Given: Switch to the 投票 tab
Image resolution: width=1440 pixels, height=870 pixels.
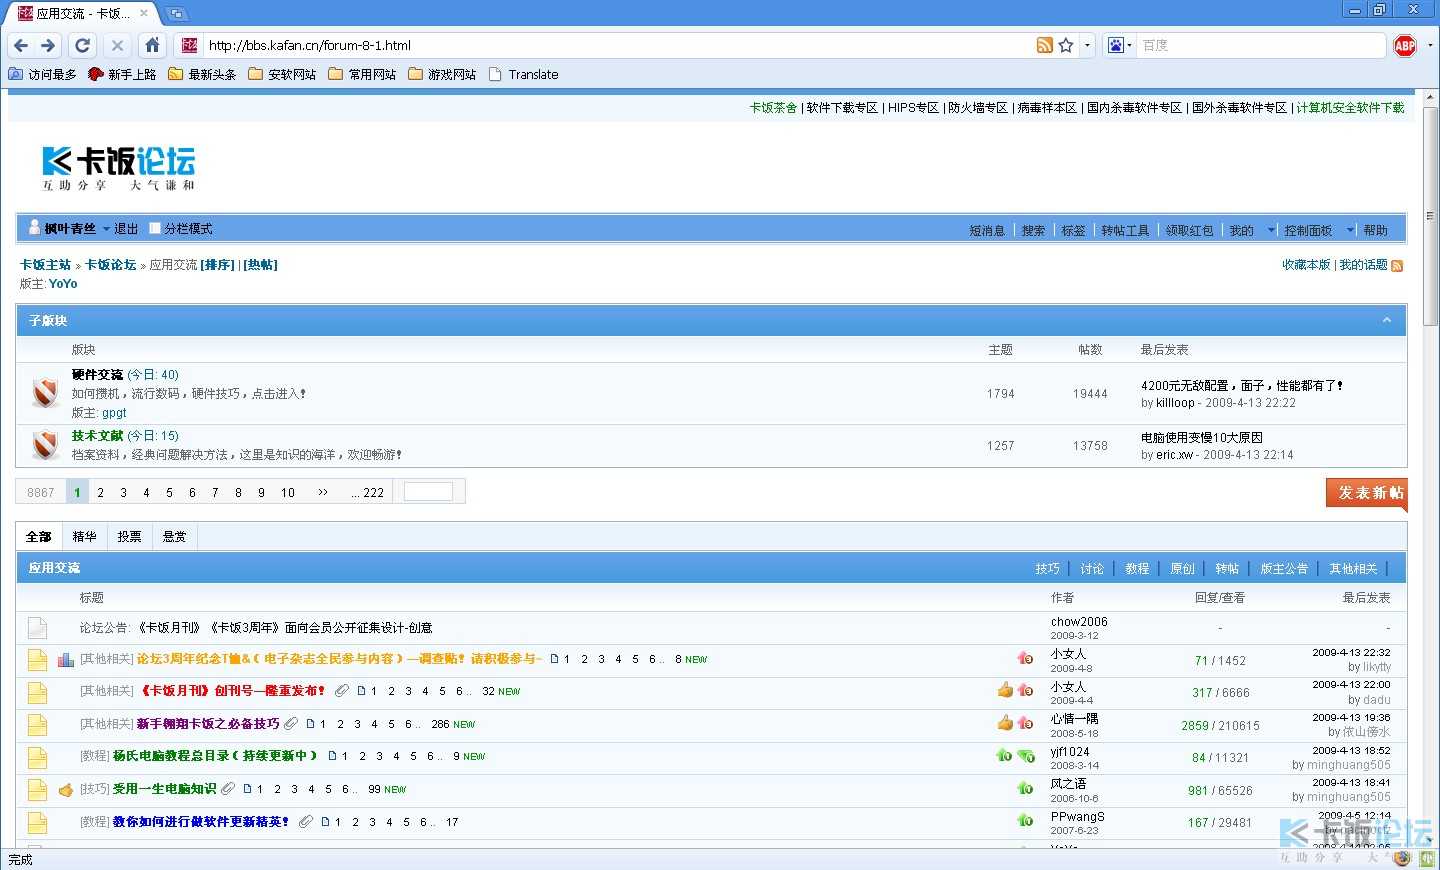Looking at the screenshot, I should (129, 537).
